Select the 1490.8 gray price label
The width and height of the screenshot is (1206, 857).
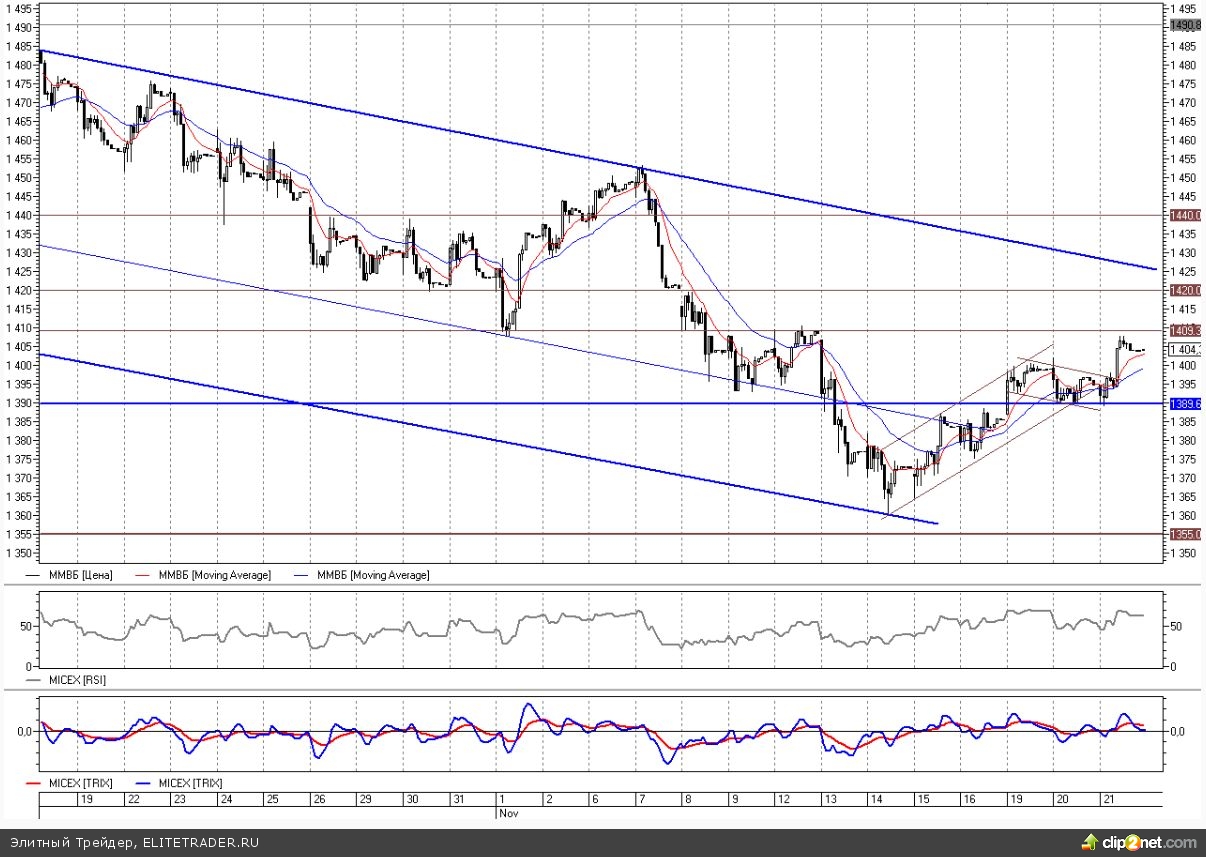[x=1184, y=24]
